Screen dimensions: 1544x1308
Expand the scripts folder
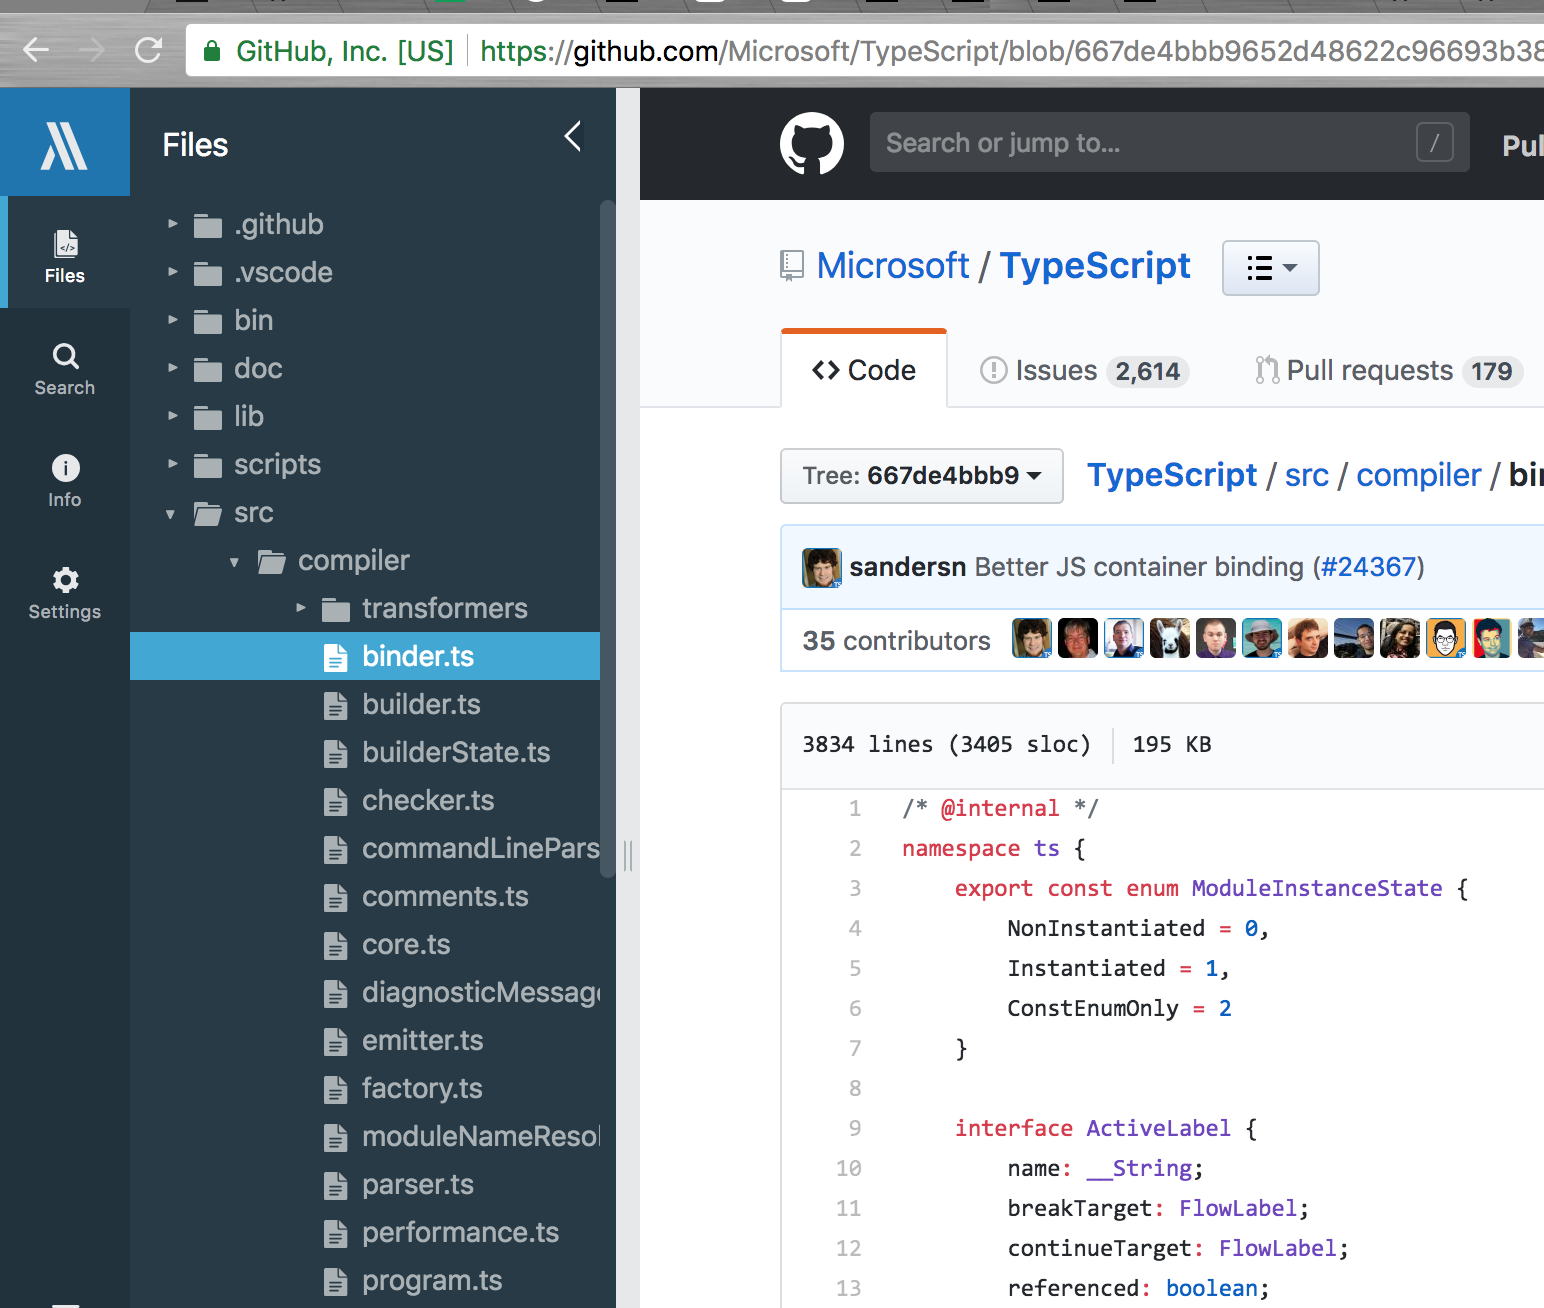click(x=172, y=464)
